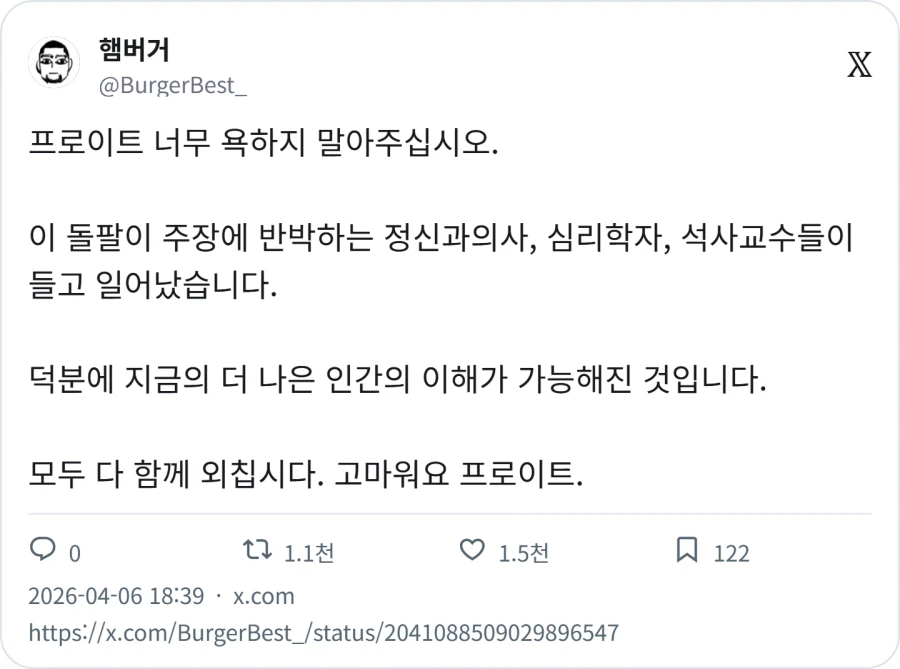Open 햄버거's profile picture
This screenshot has width=900, height=669.
pyautogui.click(x=54, y=60)
